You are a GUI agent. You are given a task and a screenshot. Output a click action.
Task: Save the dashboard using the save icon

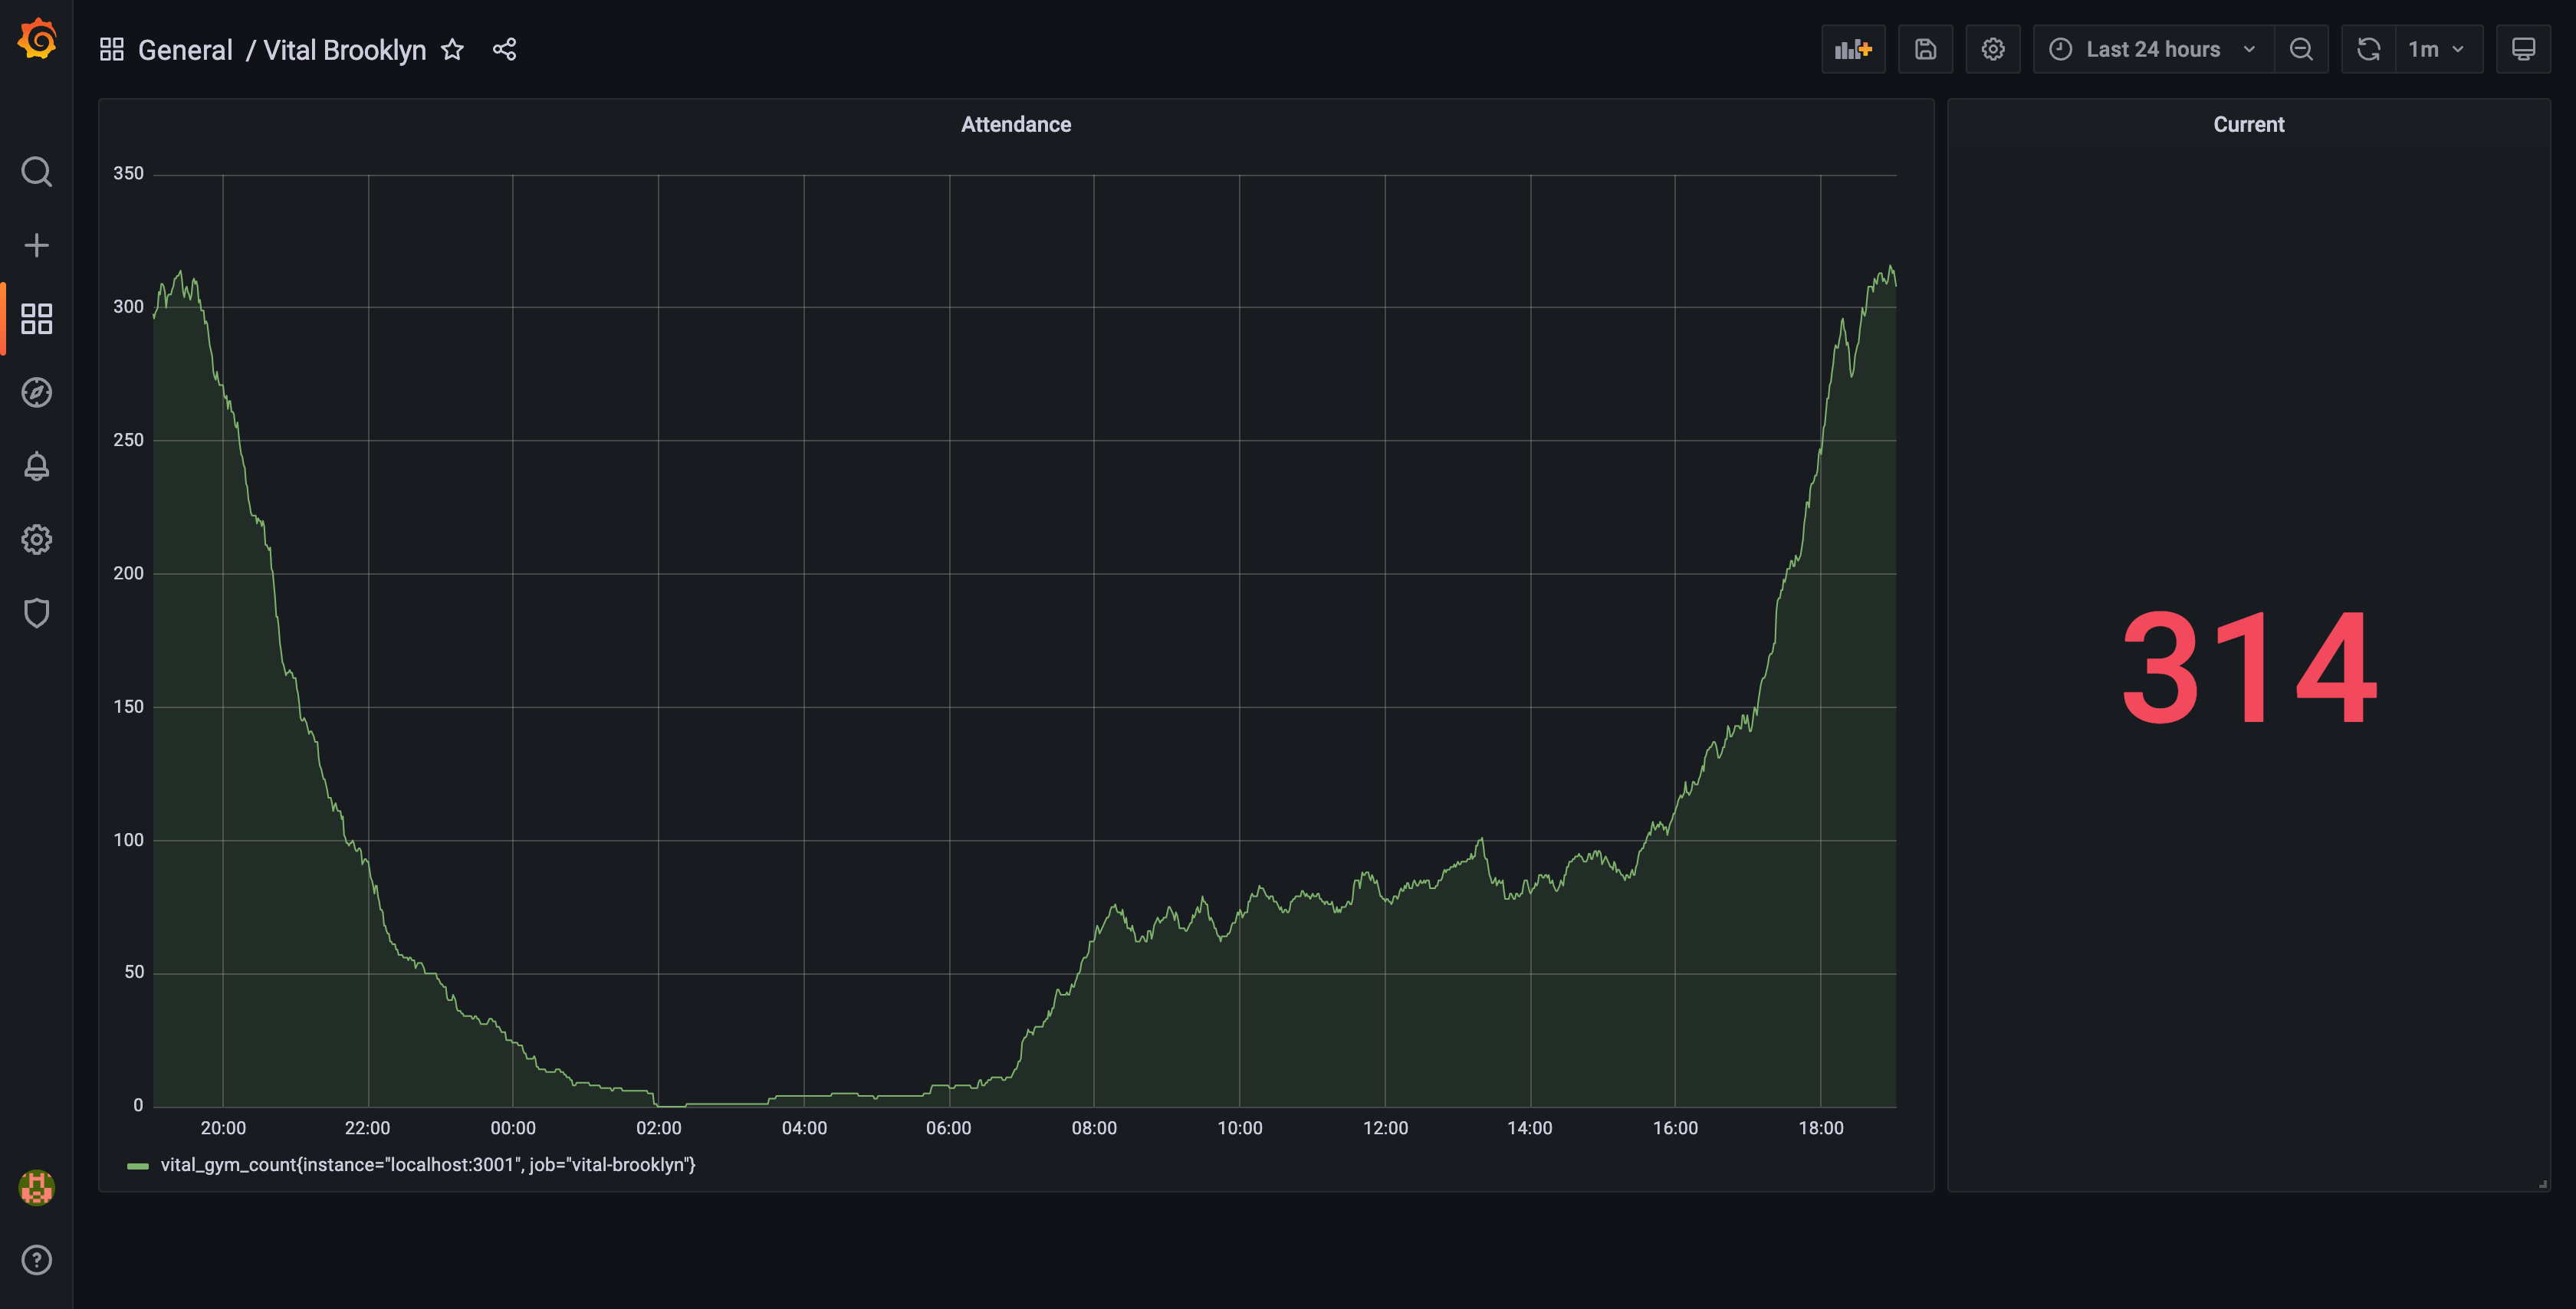point(1925,48)
